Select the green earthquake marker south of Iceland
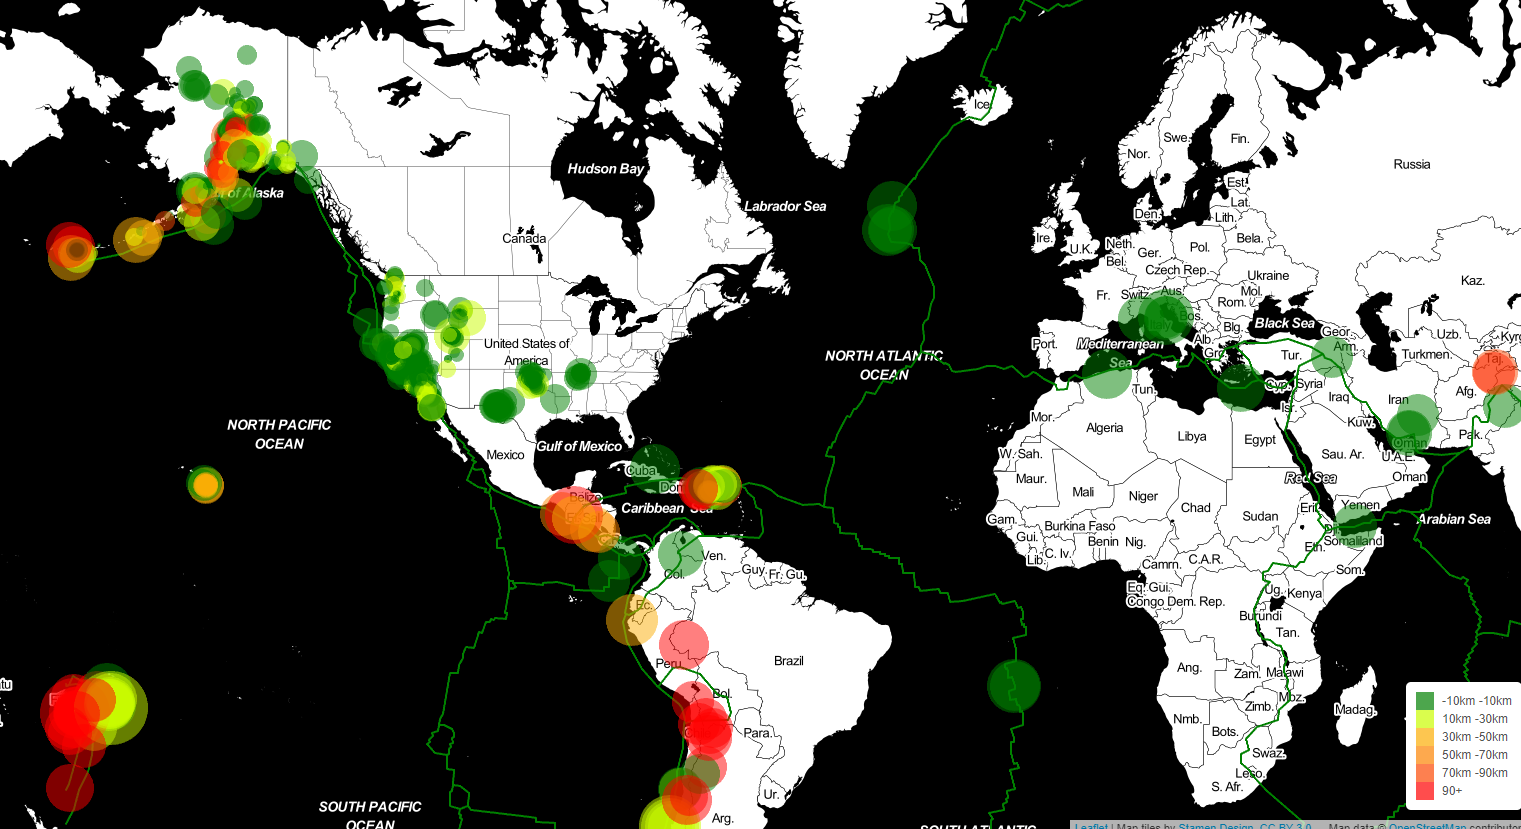The width and height of the screenshot is (1521, 829). 889,229
